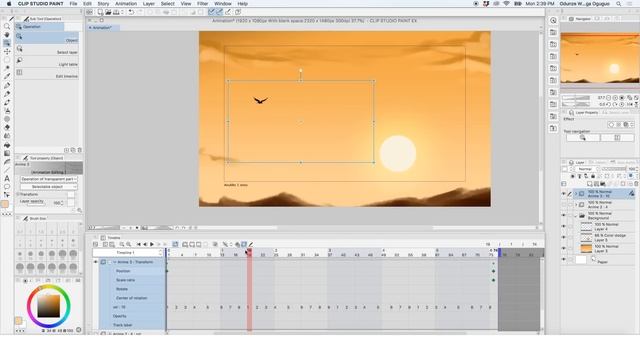Screen dimensions: 640x360
Task: Toggle visibility of Anime 3 layer
Action: pyautogui.click(x=564, y=193)
